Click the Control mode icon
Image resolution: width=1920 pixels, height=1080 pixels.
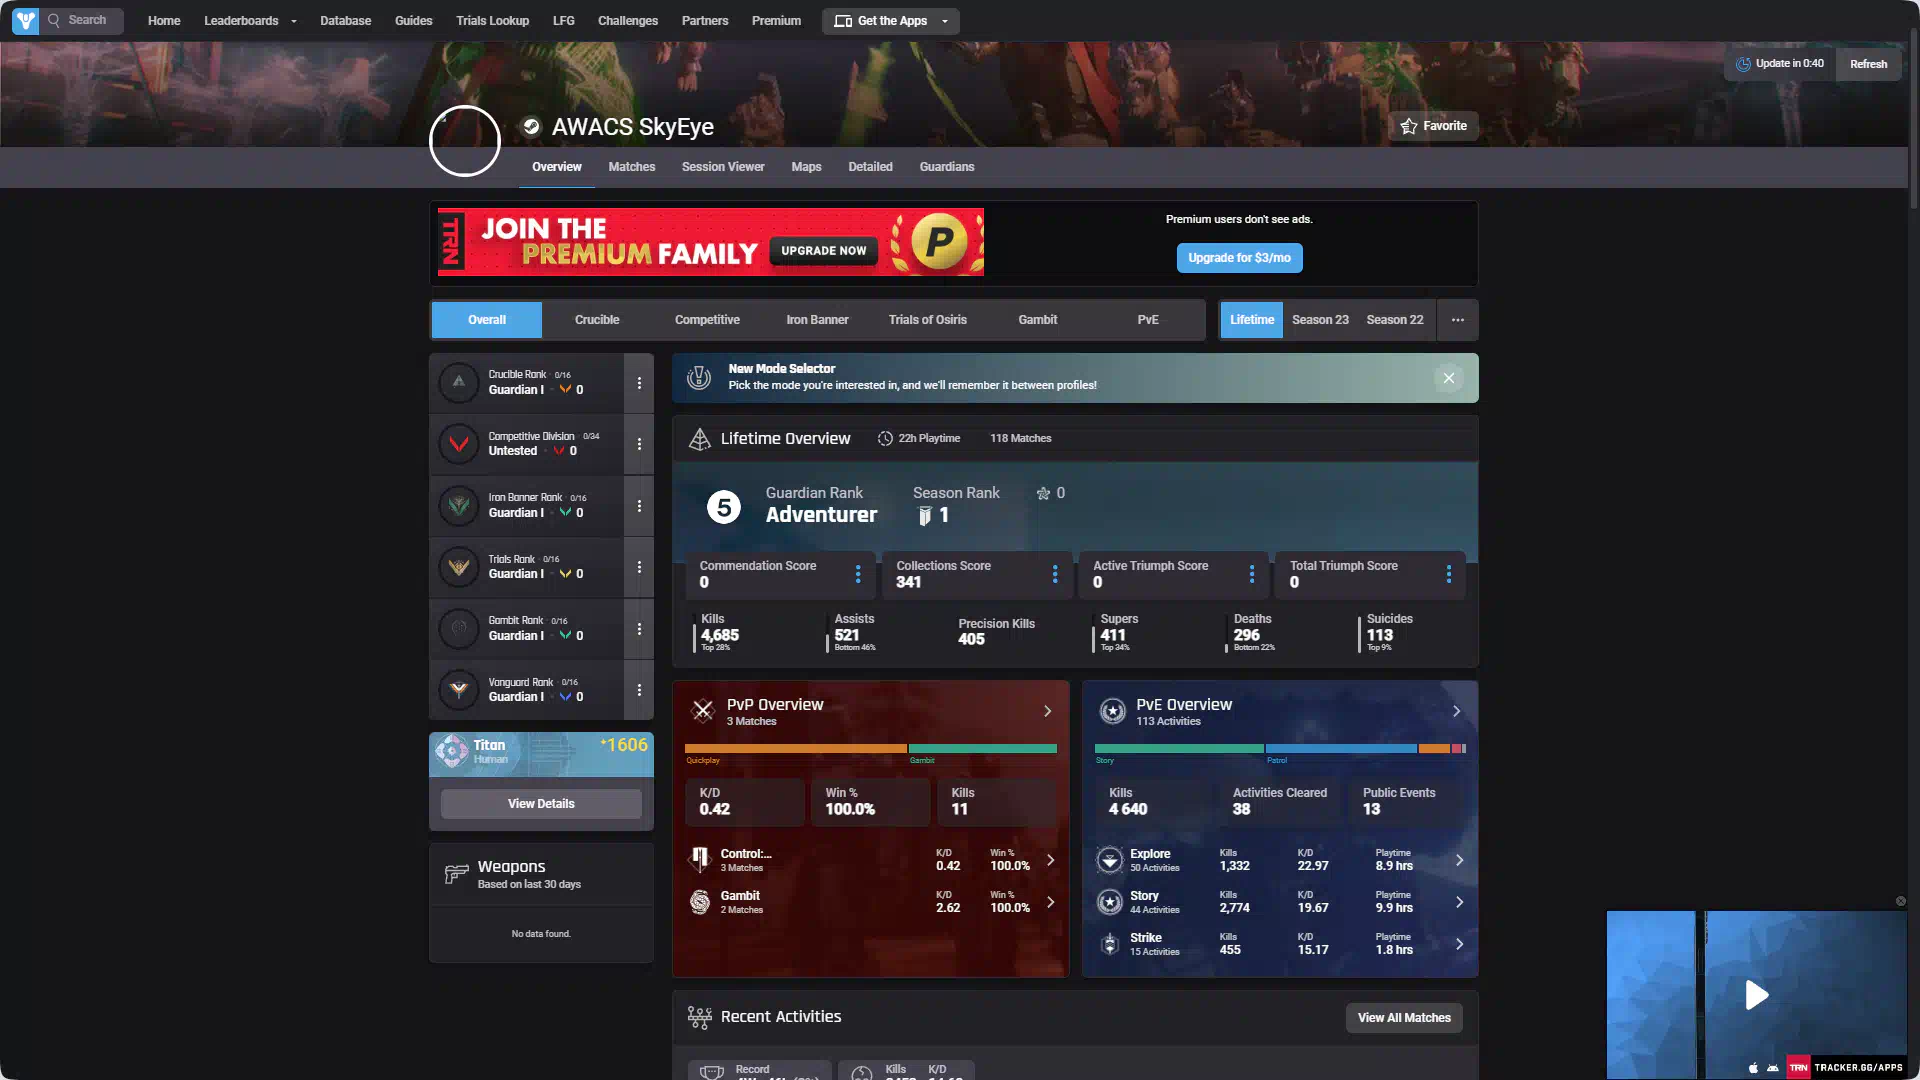tap(700, 860)
